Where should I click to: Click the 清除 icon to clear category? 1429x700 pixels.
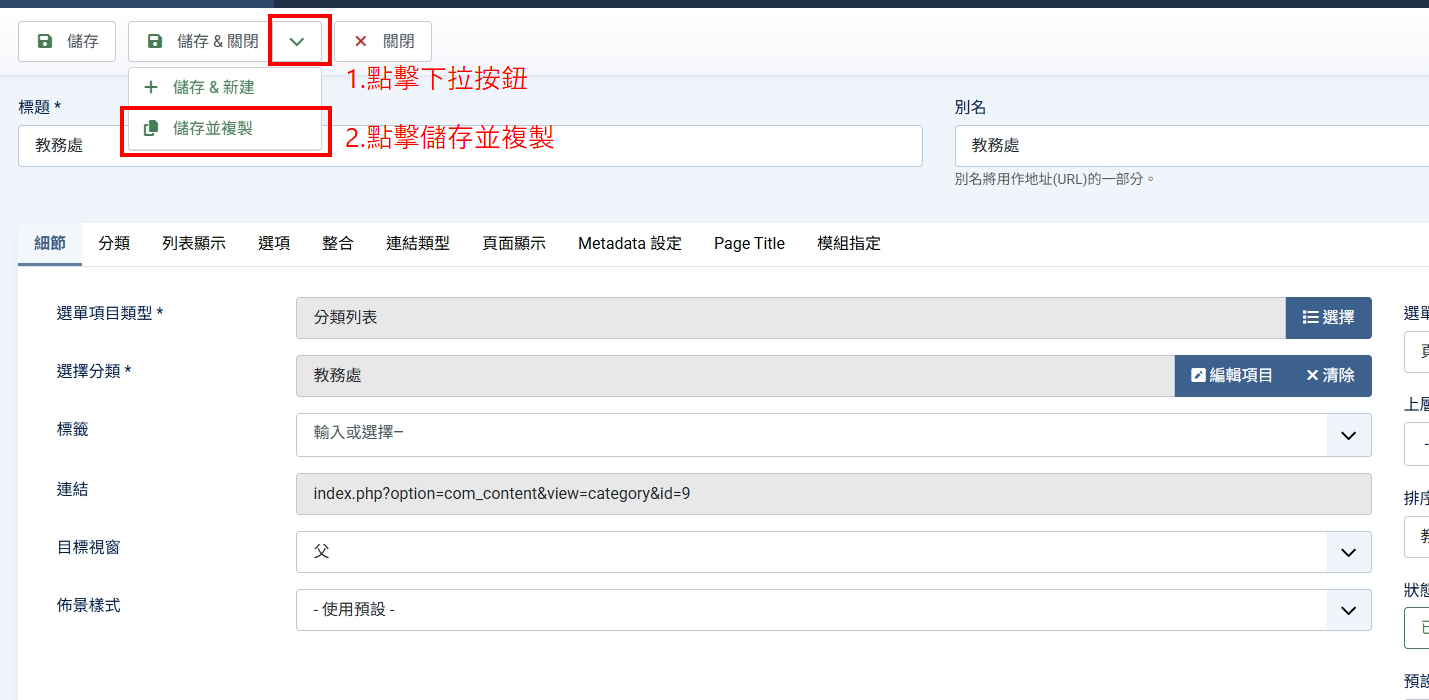coord(1313,375)
